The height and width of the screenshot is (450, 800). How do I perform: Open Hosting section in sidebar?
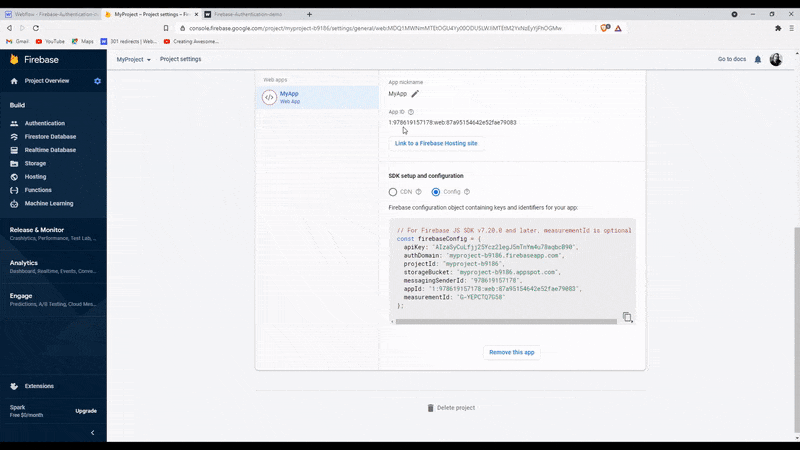click(x=35, y=177)
